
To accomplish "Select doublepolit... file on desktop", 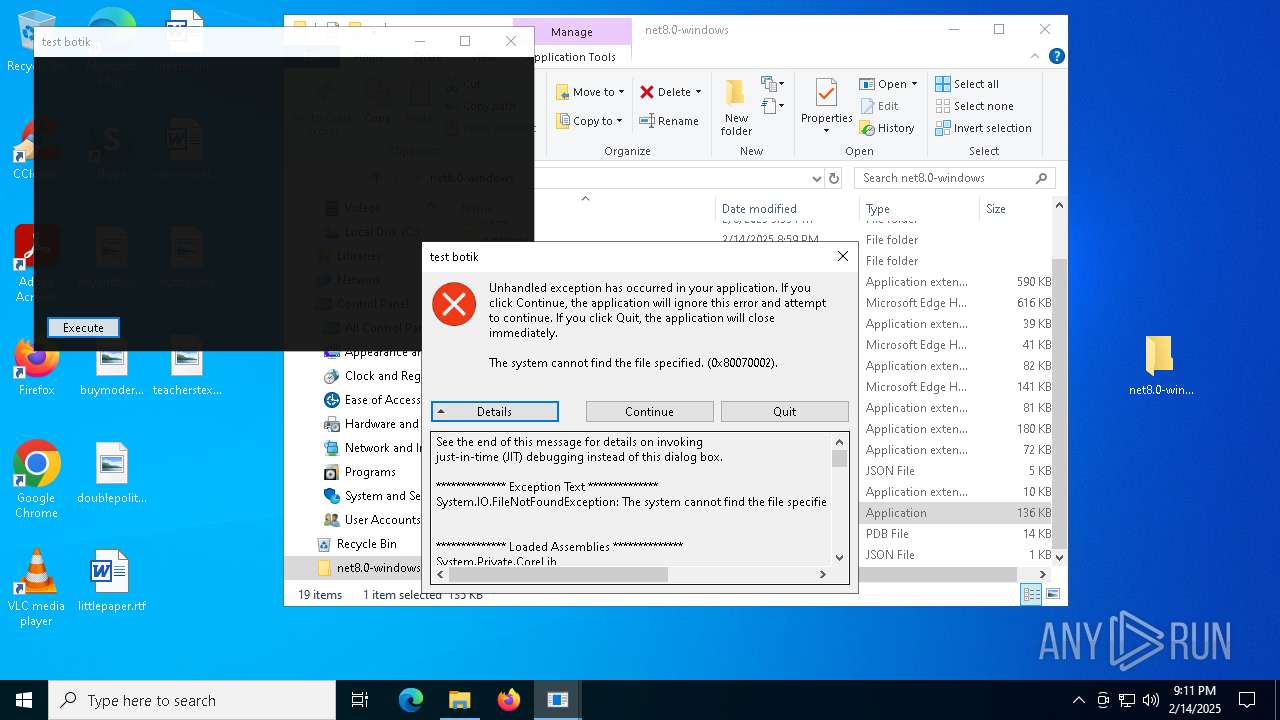I will tap(111, 474).
